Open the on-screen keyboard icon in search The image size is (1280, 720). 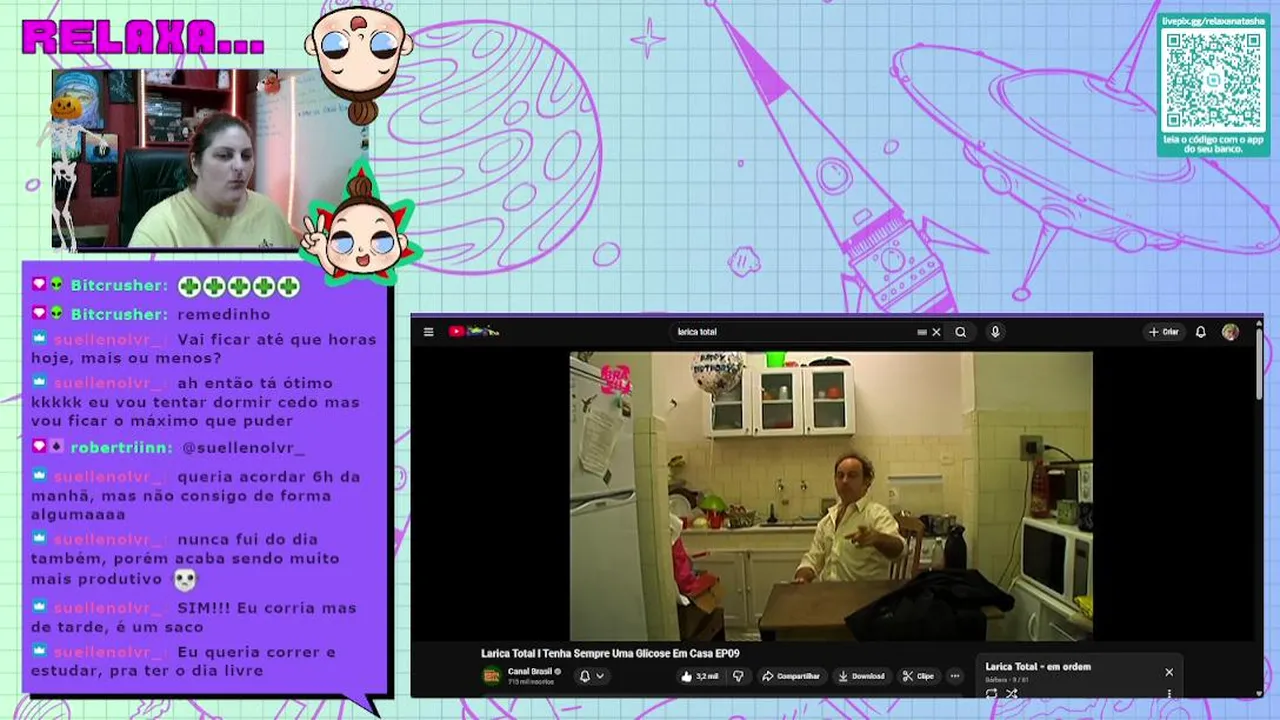[922, 332]
